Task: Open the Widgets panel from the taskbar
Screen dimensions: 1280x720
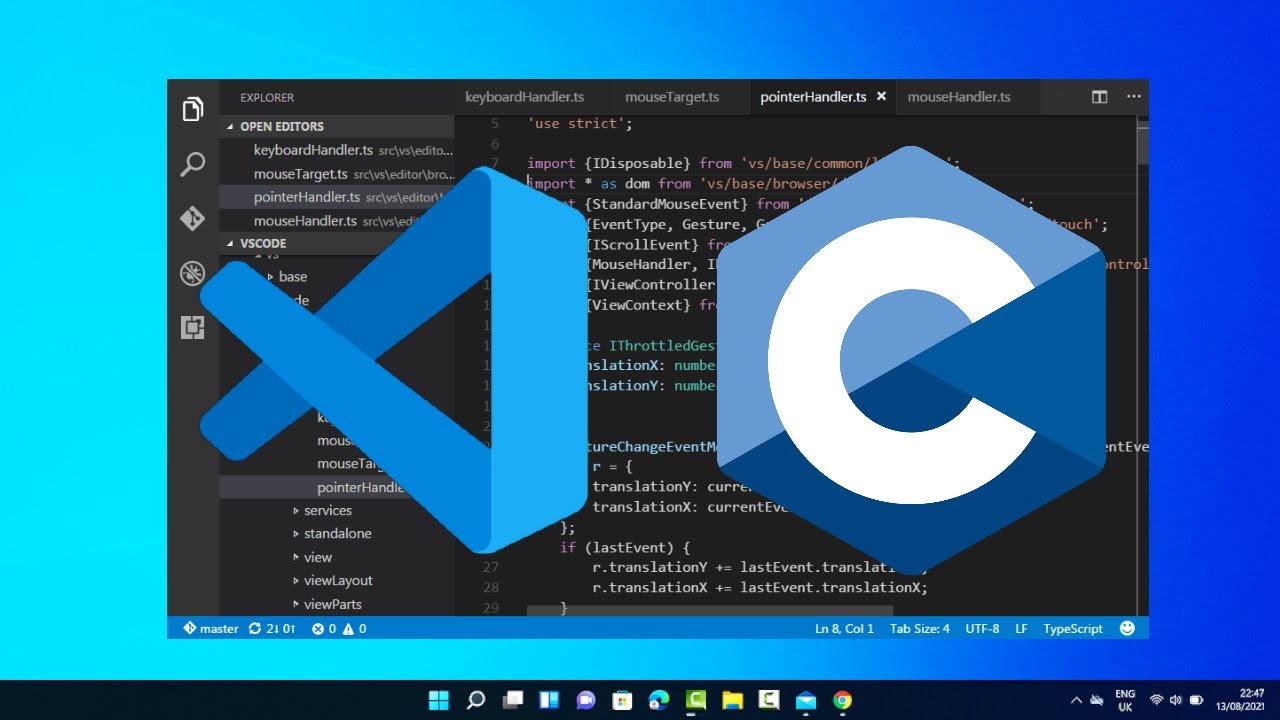Action: click(549, 700)
